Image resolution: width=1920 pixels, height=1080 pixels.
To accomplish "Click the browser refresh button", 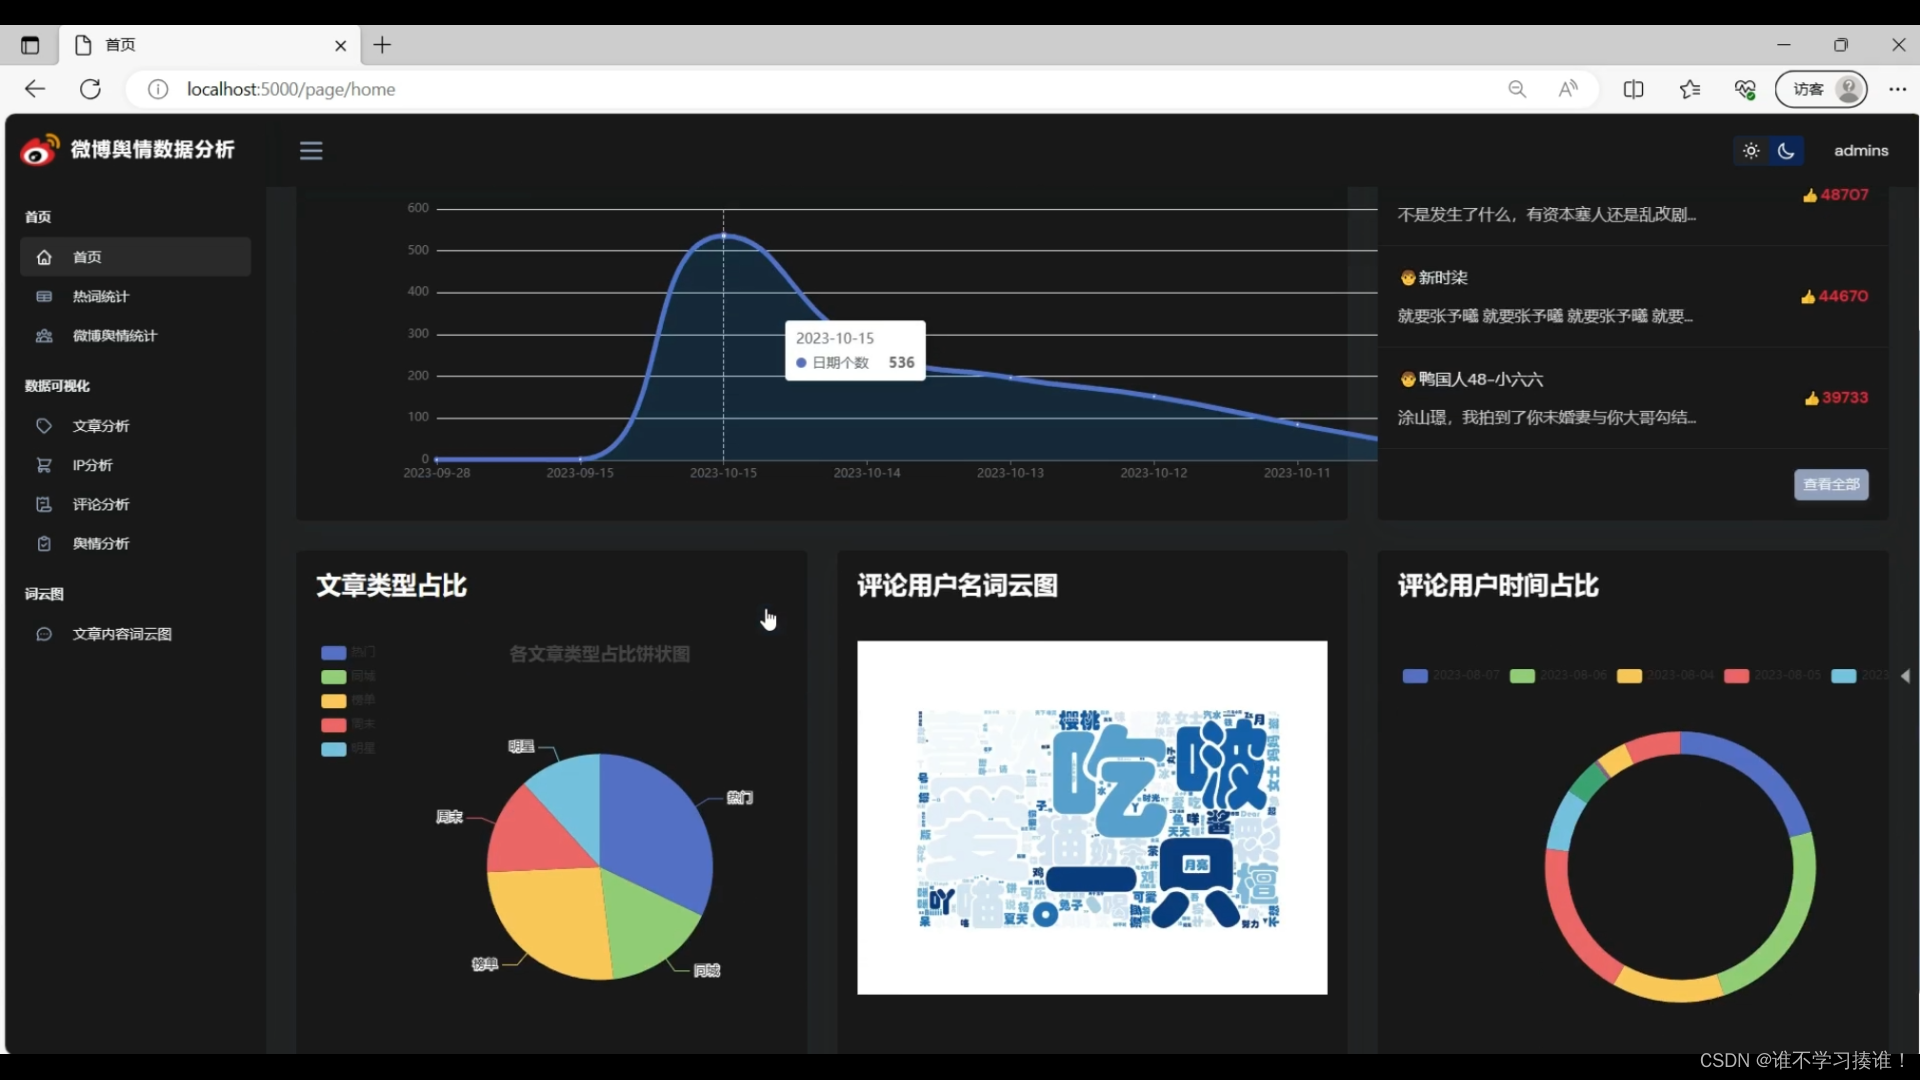I will (90, 89).
